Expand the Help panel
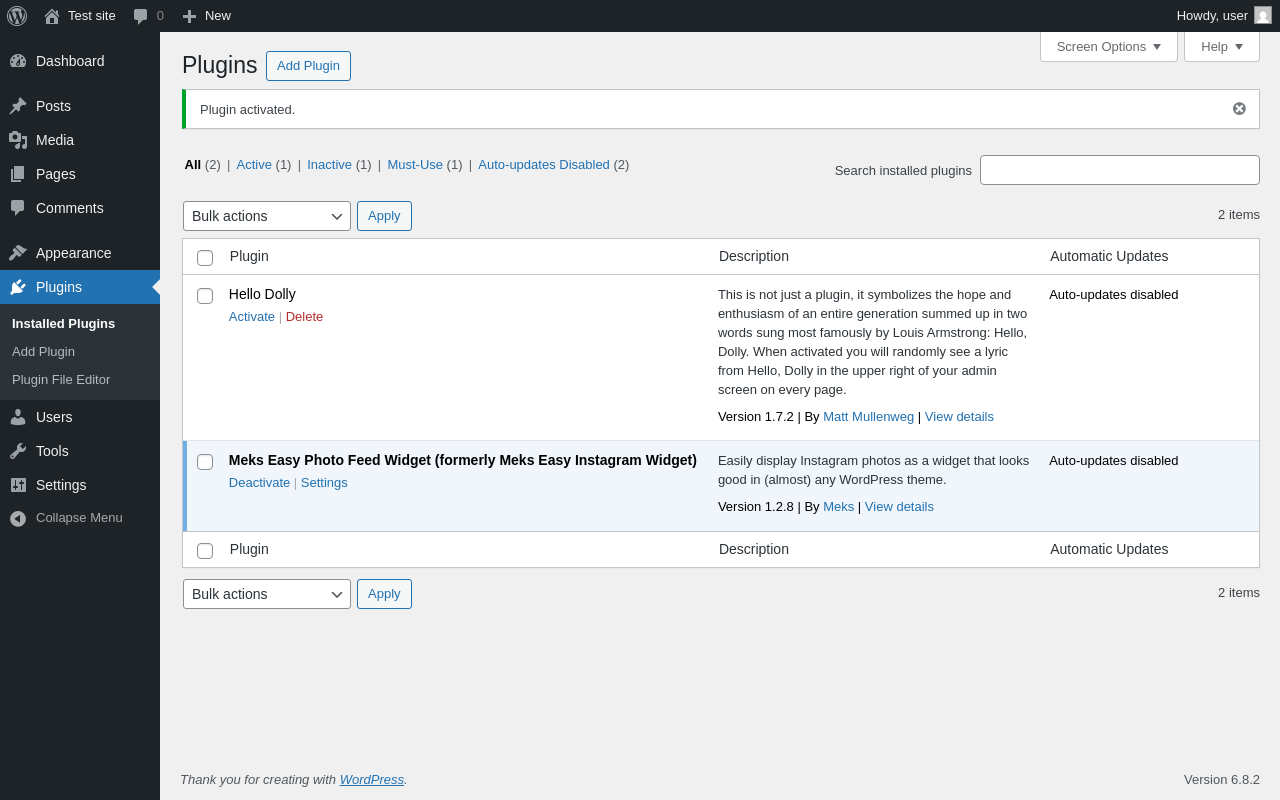 (1222, 46)
